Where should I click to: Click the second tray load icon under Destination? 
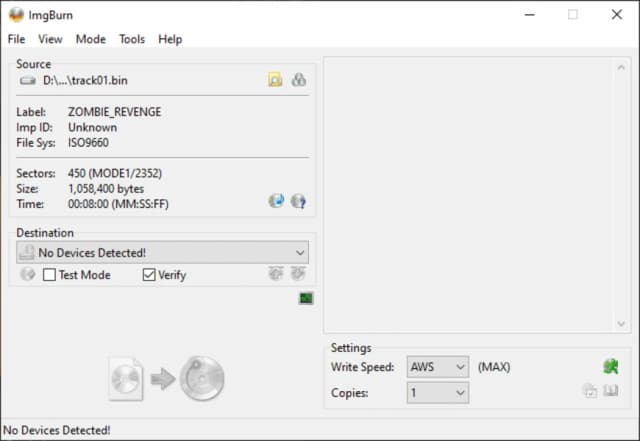click(x=298, y=273)
